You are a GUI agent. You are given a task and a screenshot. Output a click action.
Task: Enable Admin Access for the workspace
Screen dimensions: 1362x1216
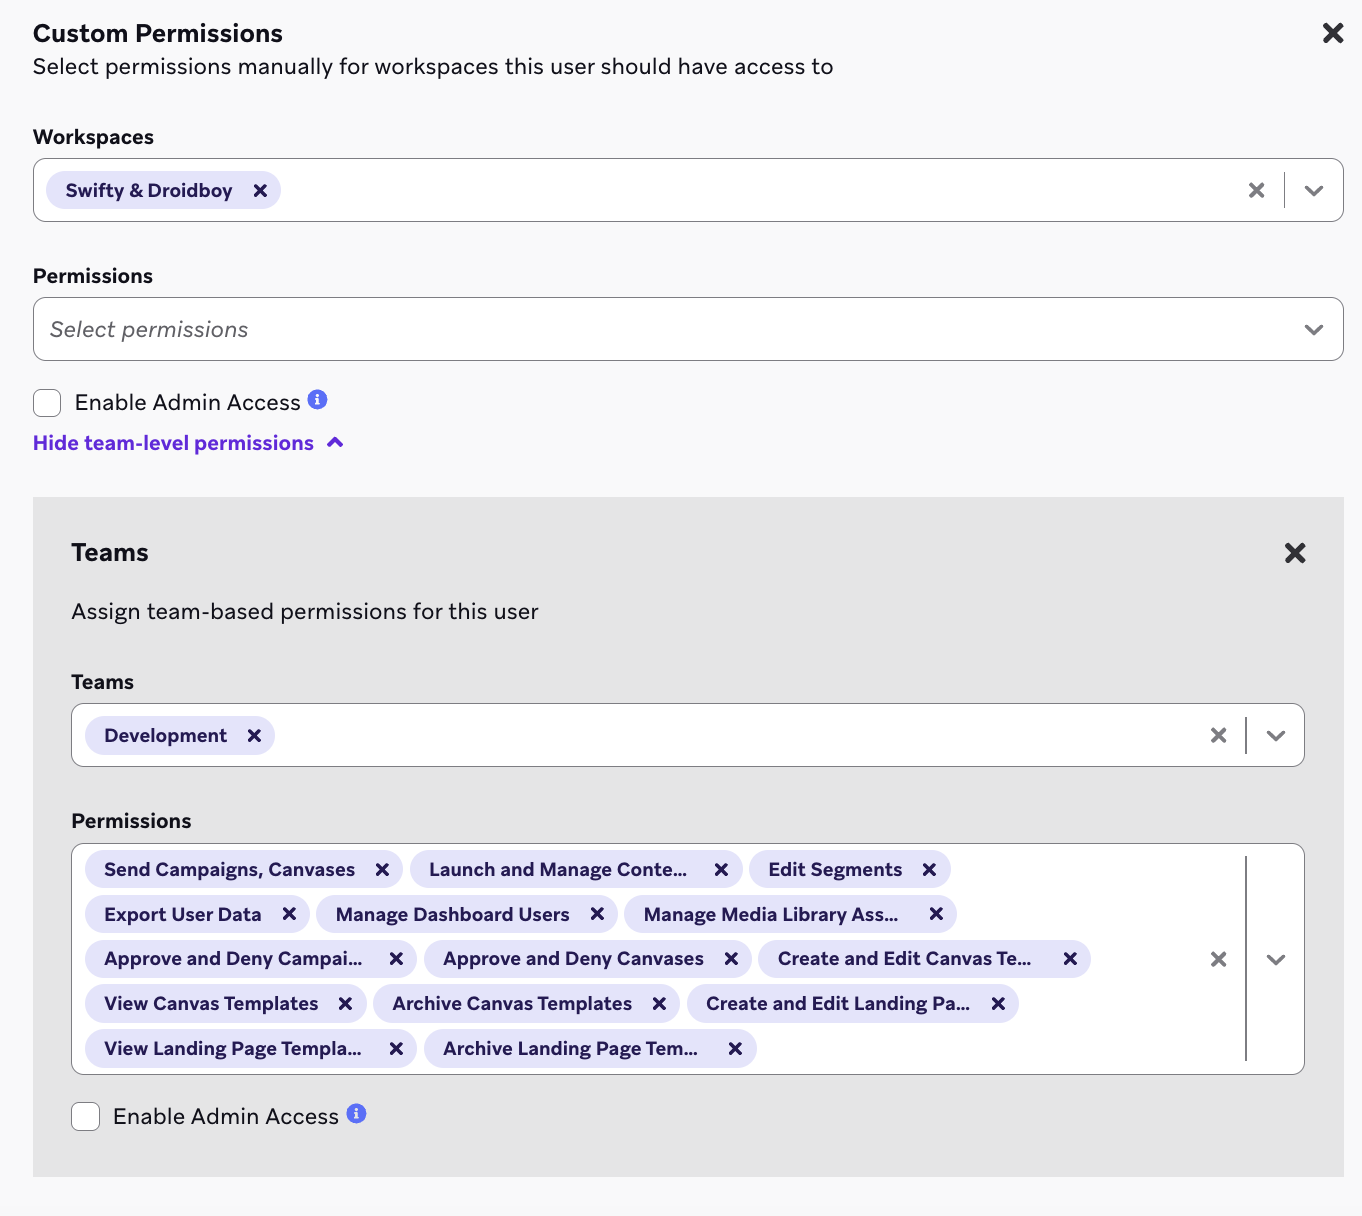47,402
